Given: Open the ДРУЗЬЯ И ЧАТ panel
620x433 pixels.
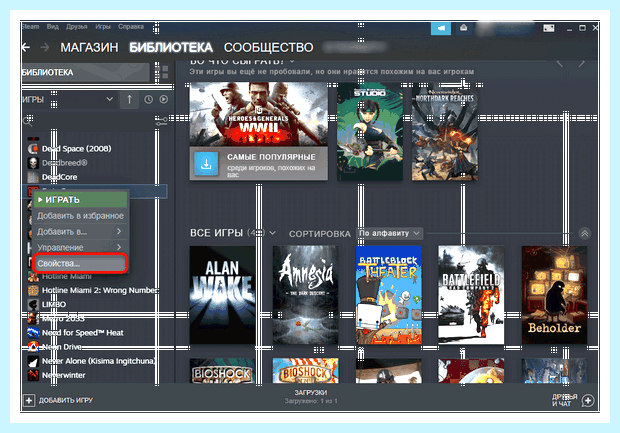Looking at the screenshot, I should (565, 400).
